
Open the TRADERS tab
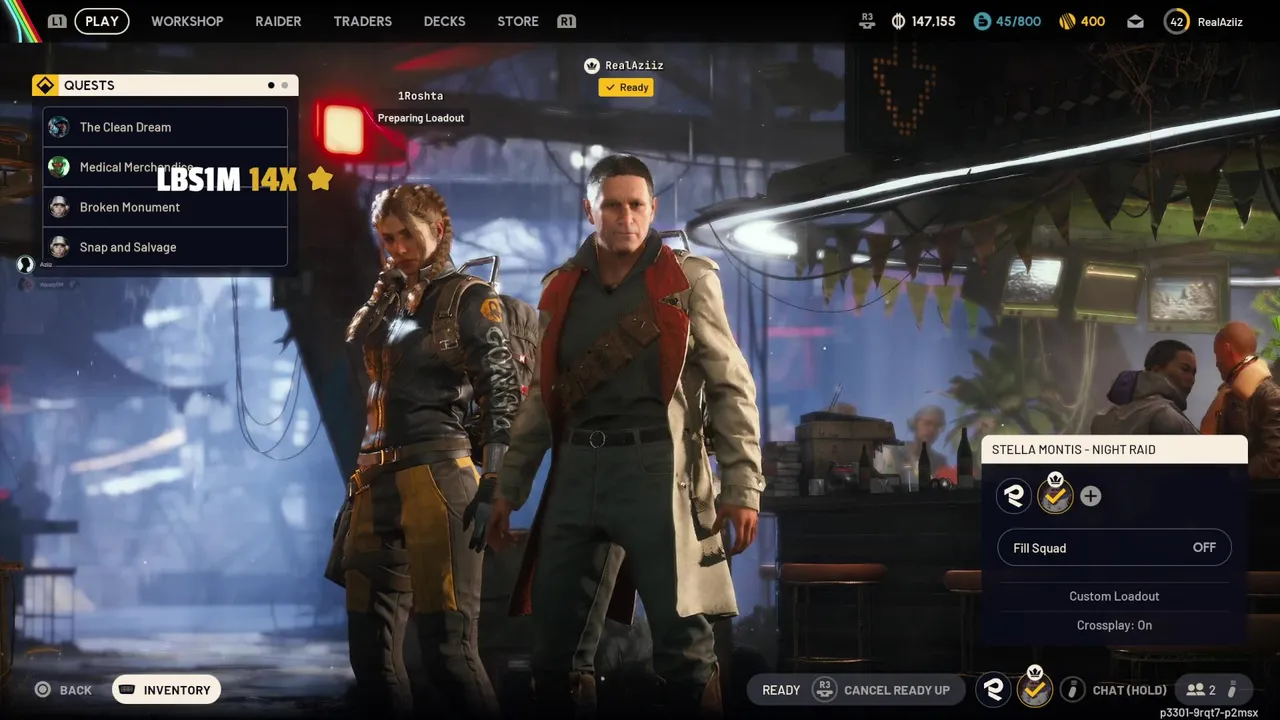(363, 21)
